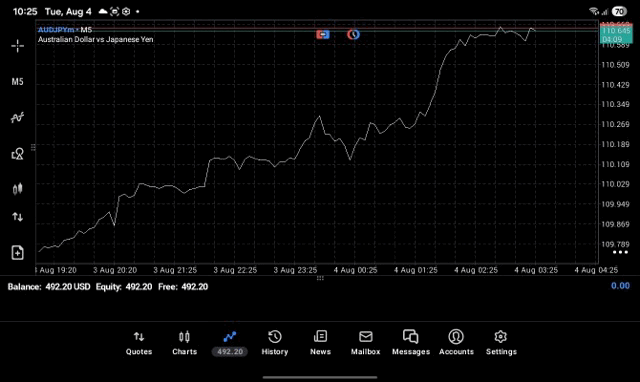The image size is (640, 382).
Task: Open the History tab
Action: [275, 343]
